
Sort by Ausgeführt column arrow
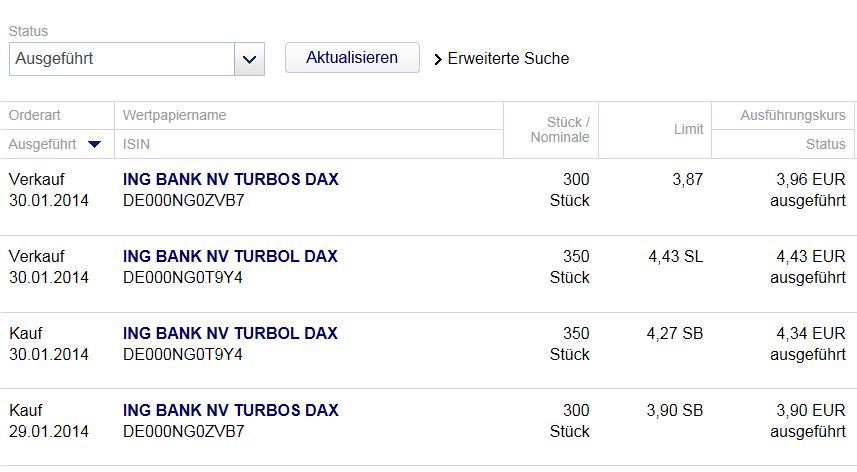95,145
